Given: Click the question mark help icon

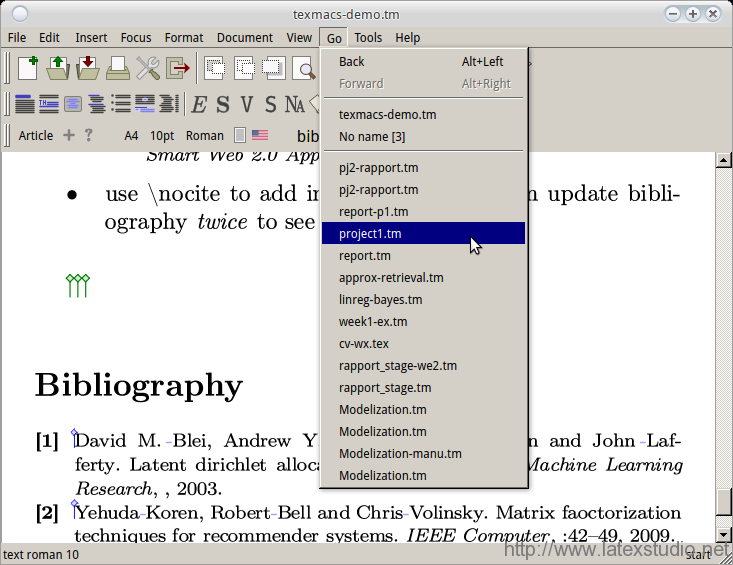Looking at the screenshot, I should click(88, 136).
